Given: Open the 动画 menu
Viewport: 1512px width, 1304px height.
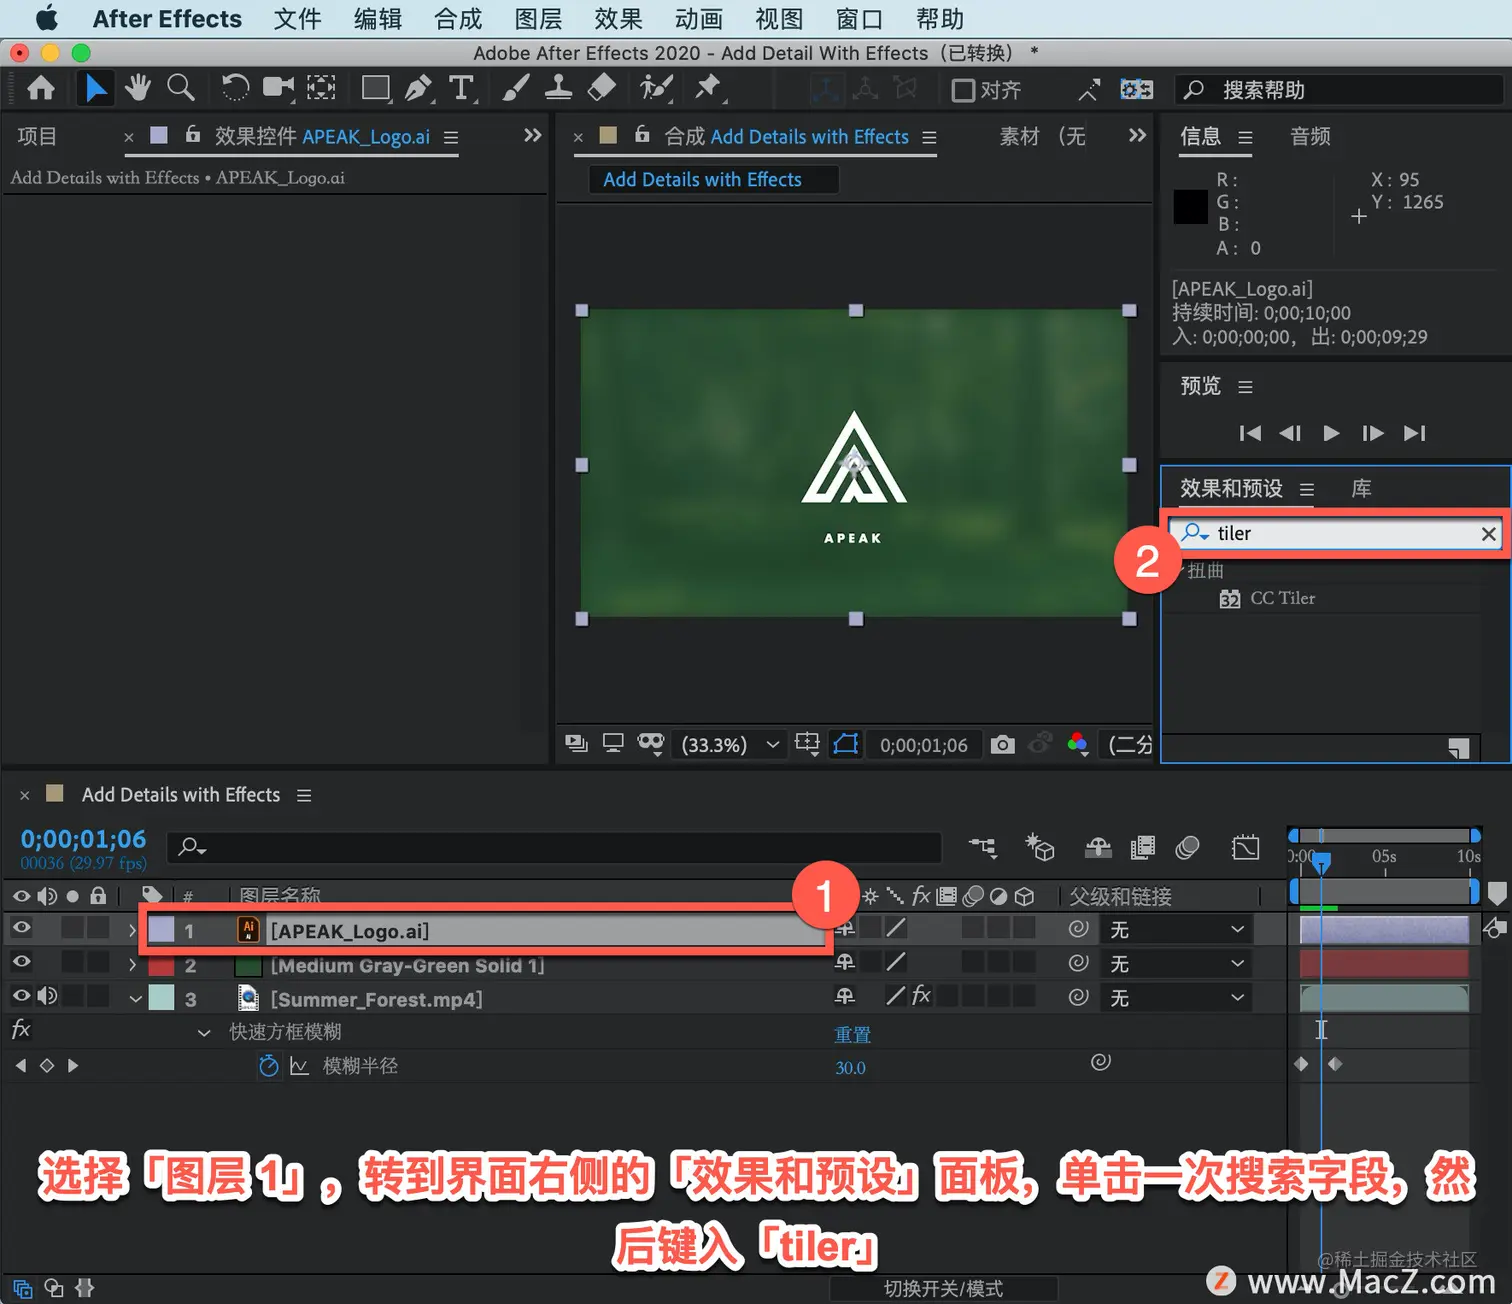Looking at the screenshot, I should (698, 19).
